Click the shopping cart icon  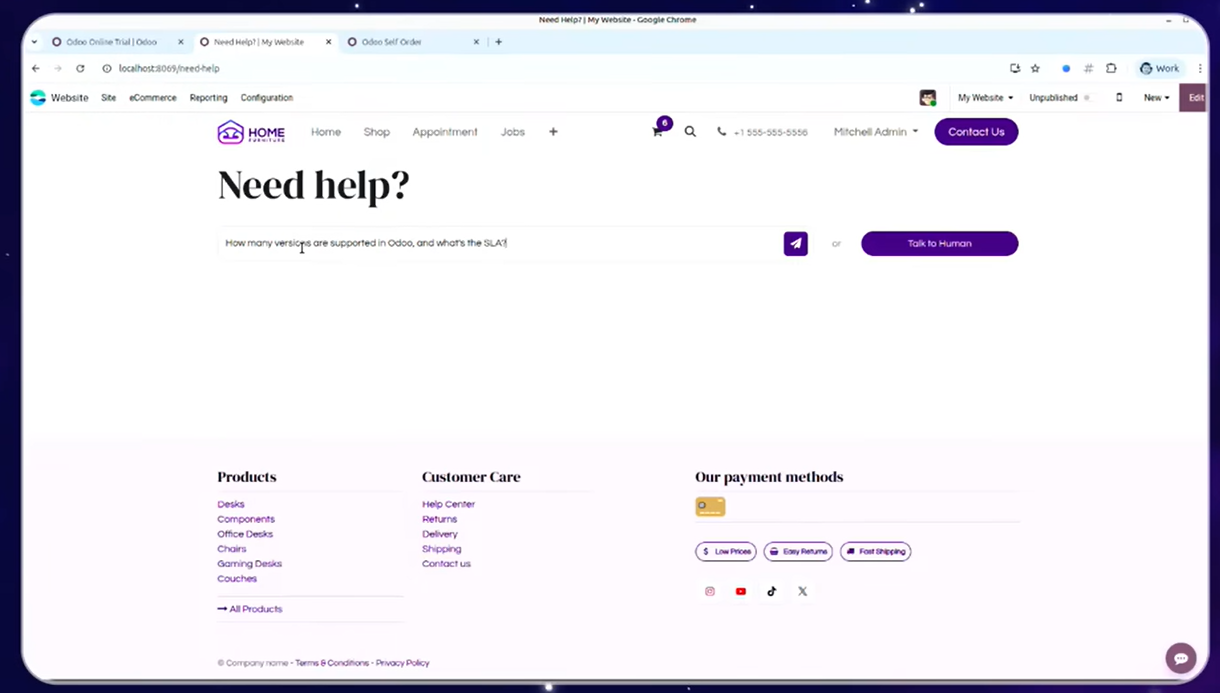pos(658,132)
